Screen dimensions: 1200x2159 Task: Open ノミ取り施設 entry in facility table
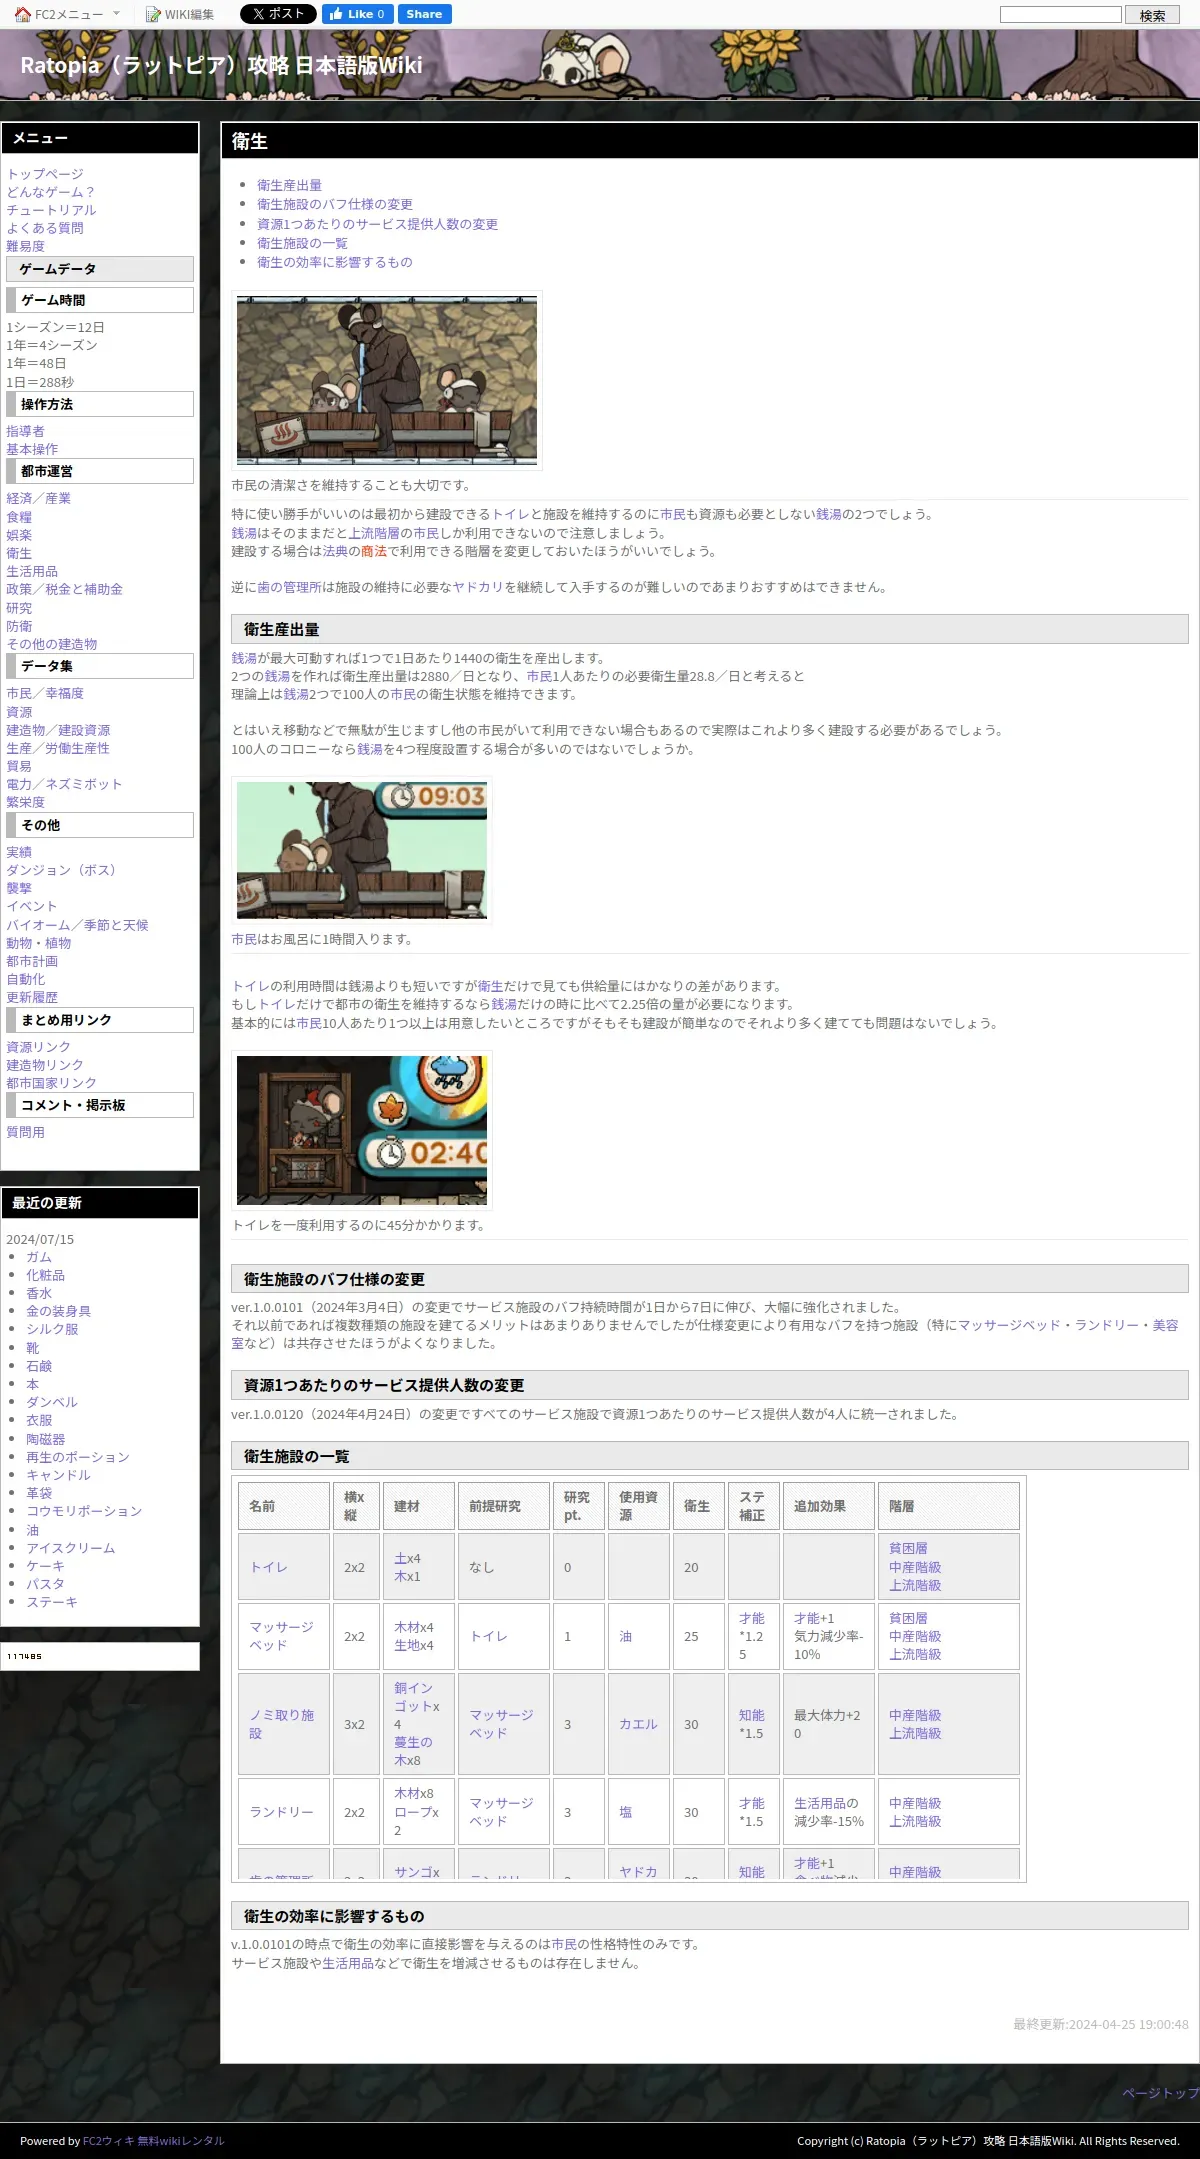pos(281,1724)
